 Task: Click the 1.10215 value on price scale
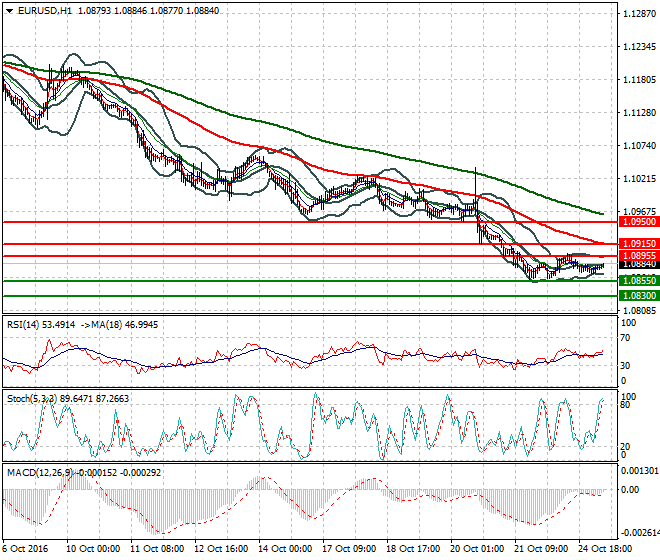pyautogui.click(x=636, y=179)
